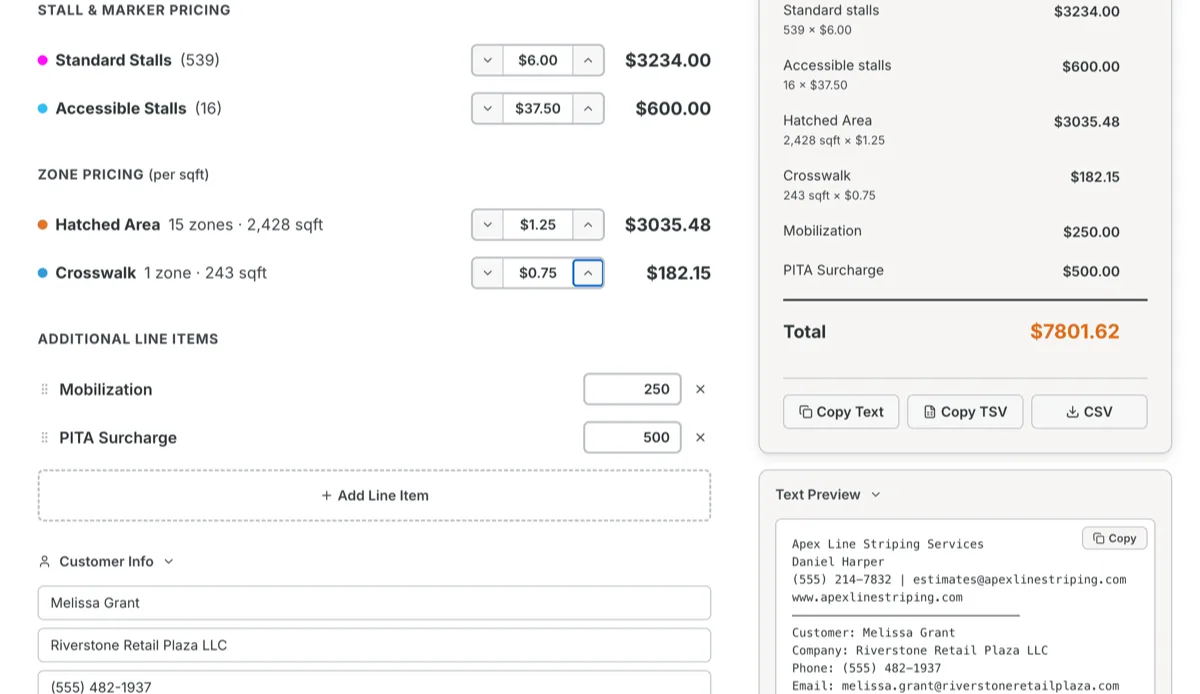Click the copy icon inside Copy TSV button
Image resolution: width=1200 pixels, height=694 pixels.
[x=928, y=411]
